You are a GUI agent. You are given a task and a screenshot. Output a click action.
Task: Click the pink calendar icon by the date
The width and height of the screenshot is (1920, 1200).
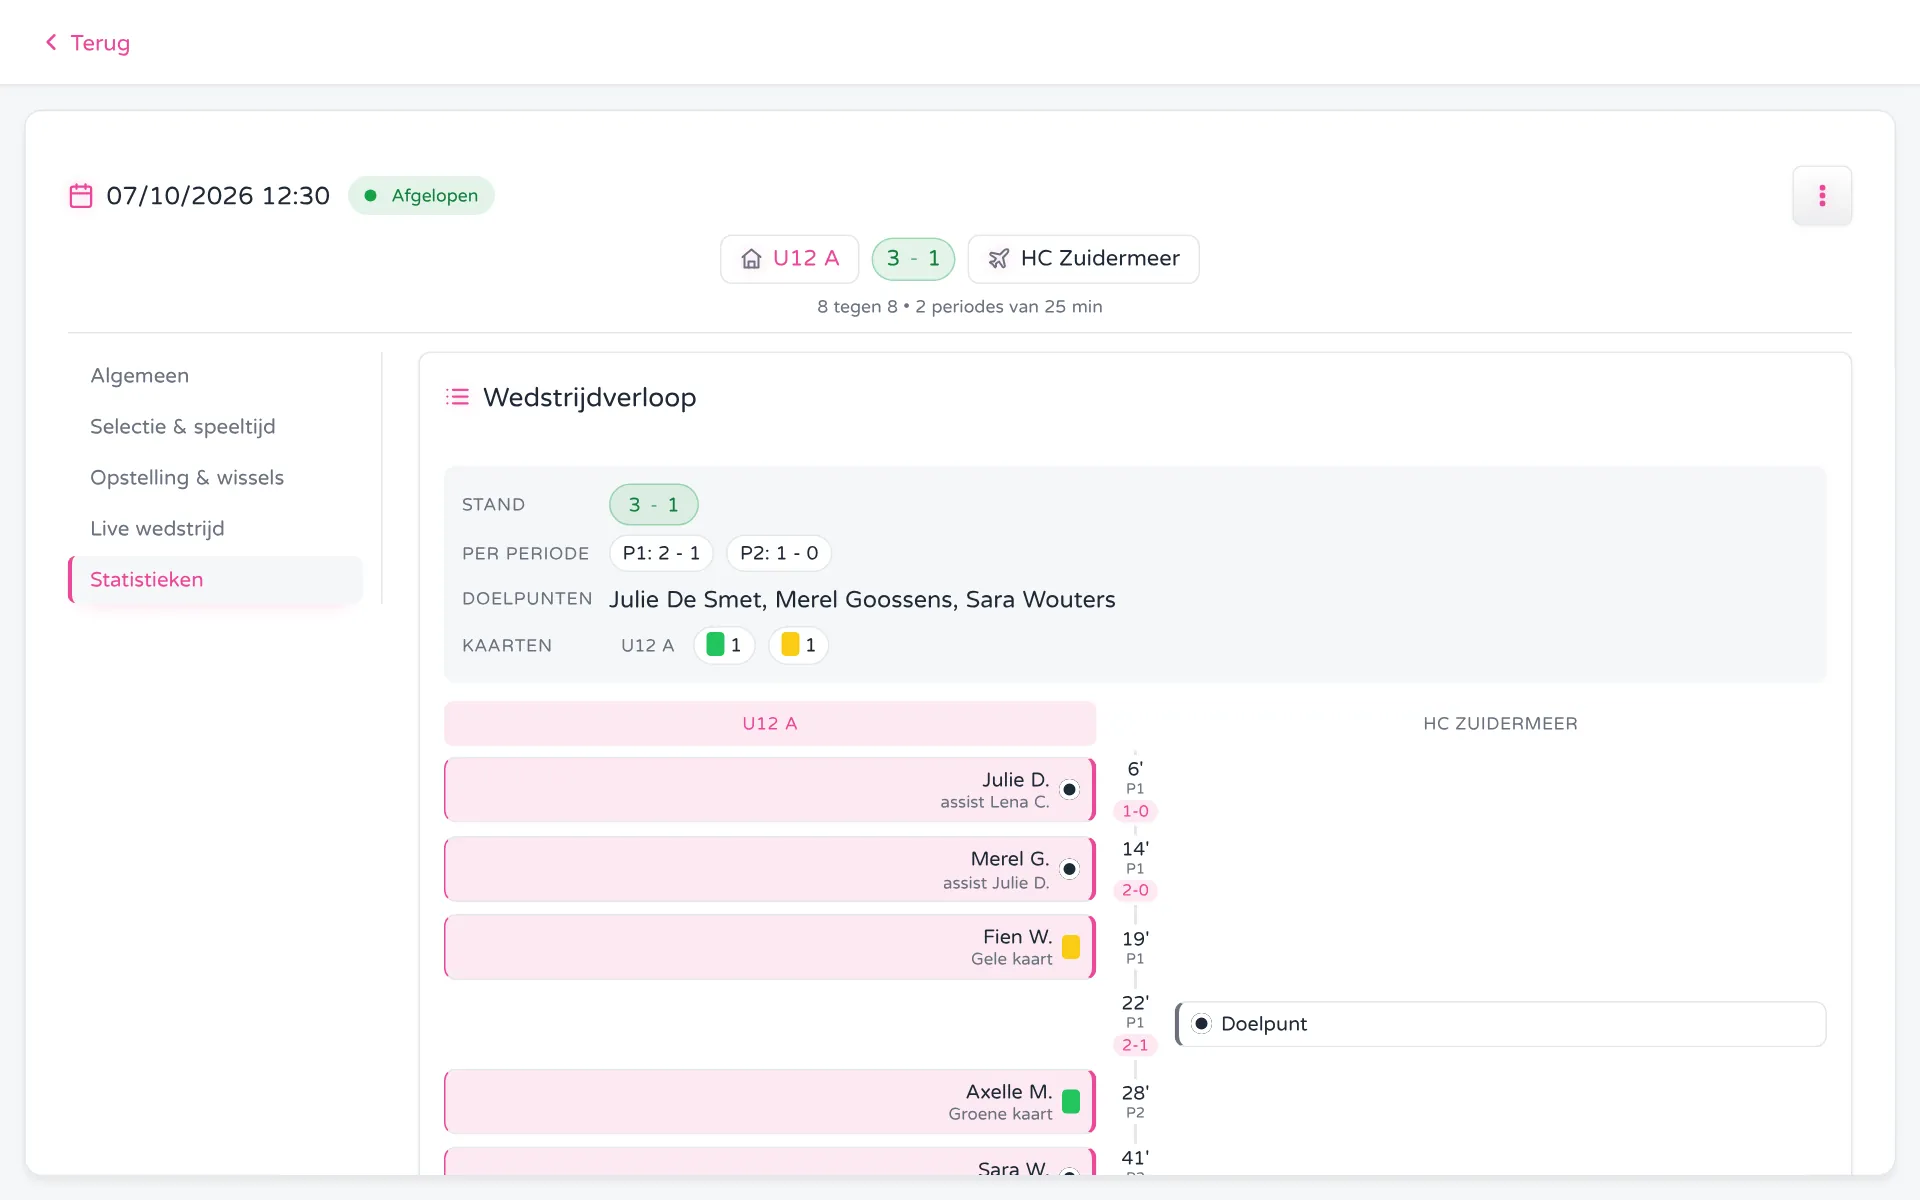[x=81, y=196]
